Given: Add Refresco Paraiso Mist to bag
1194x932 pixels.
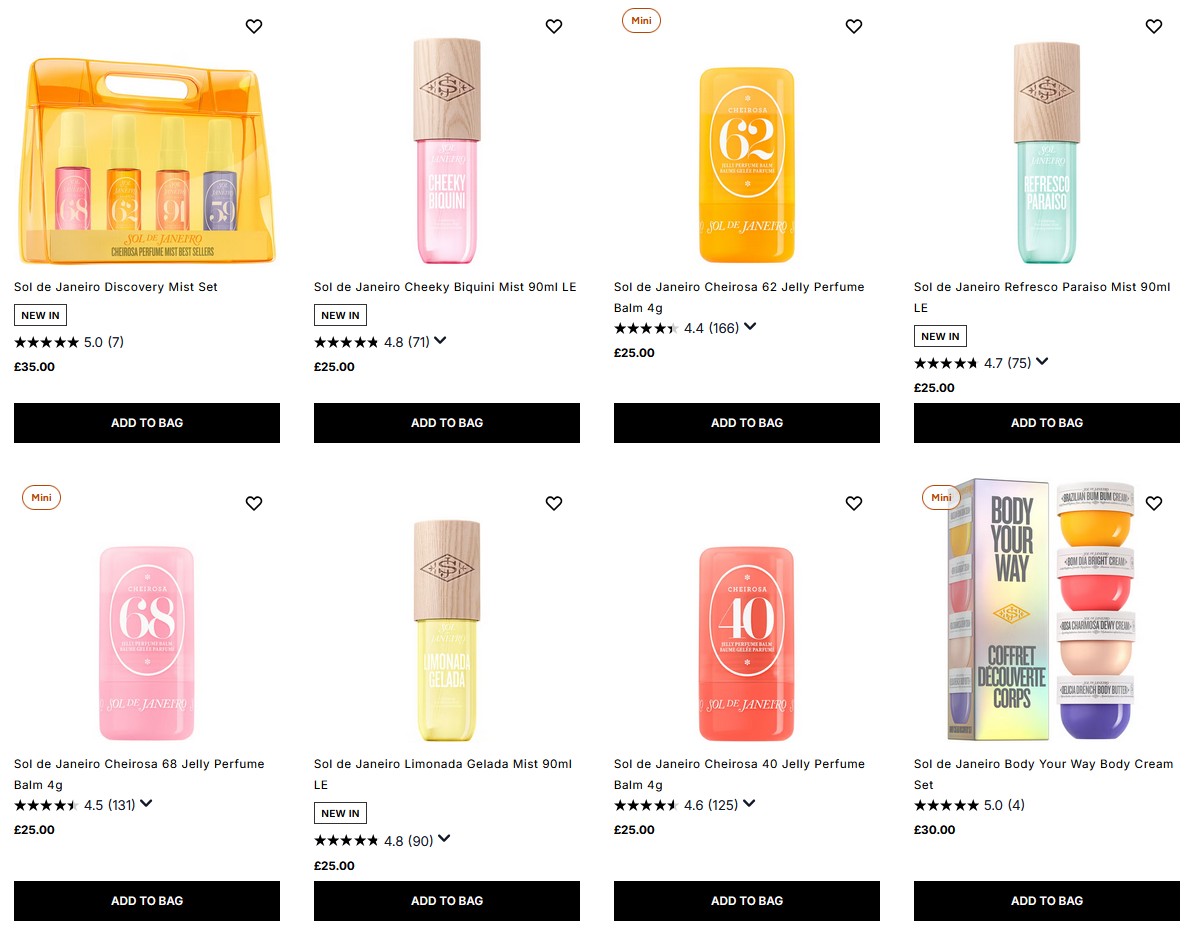Looking at the screenshot, I should pyautogui.click(x=1046, y=423).
